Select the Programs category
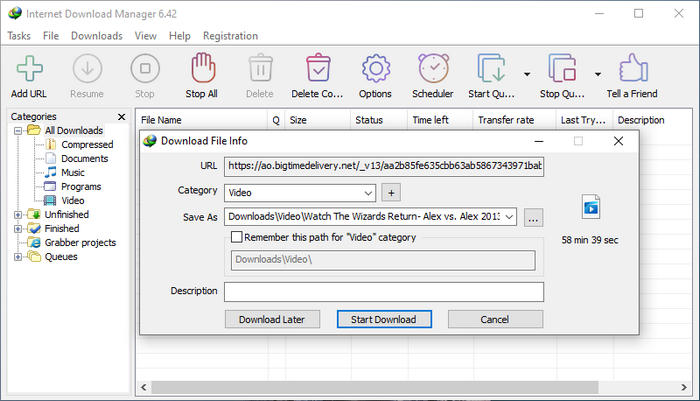700x401 pixels. [81, 187]
